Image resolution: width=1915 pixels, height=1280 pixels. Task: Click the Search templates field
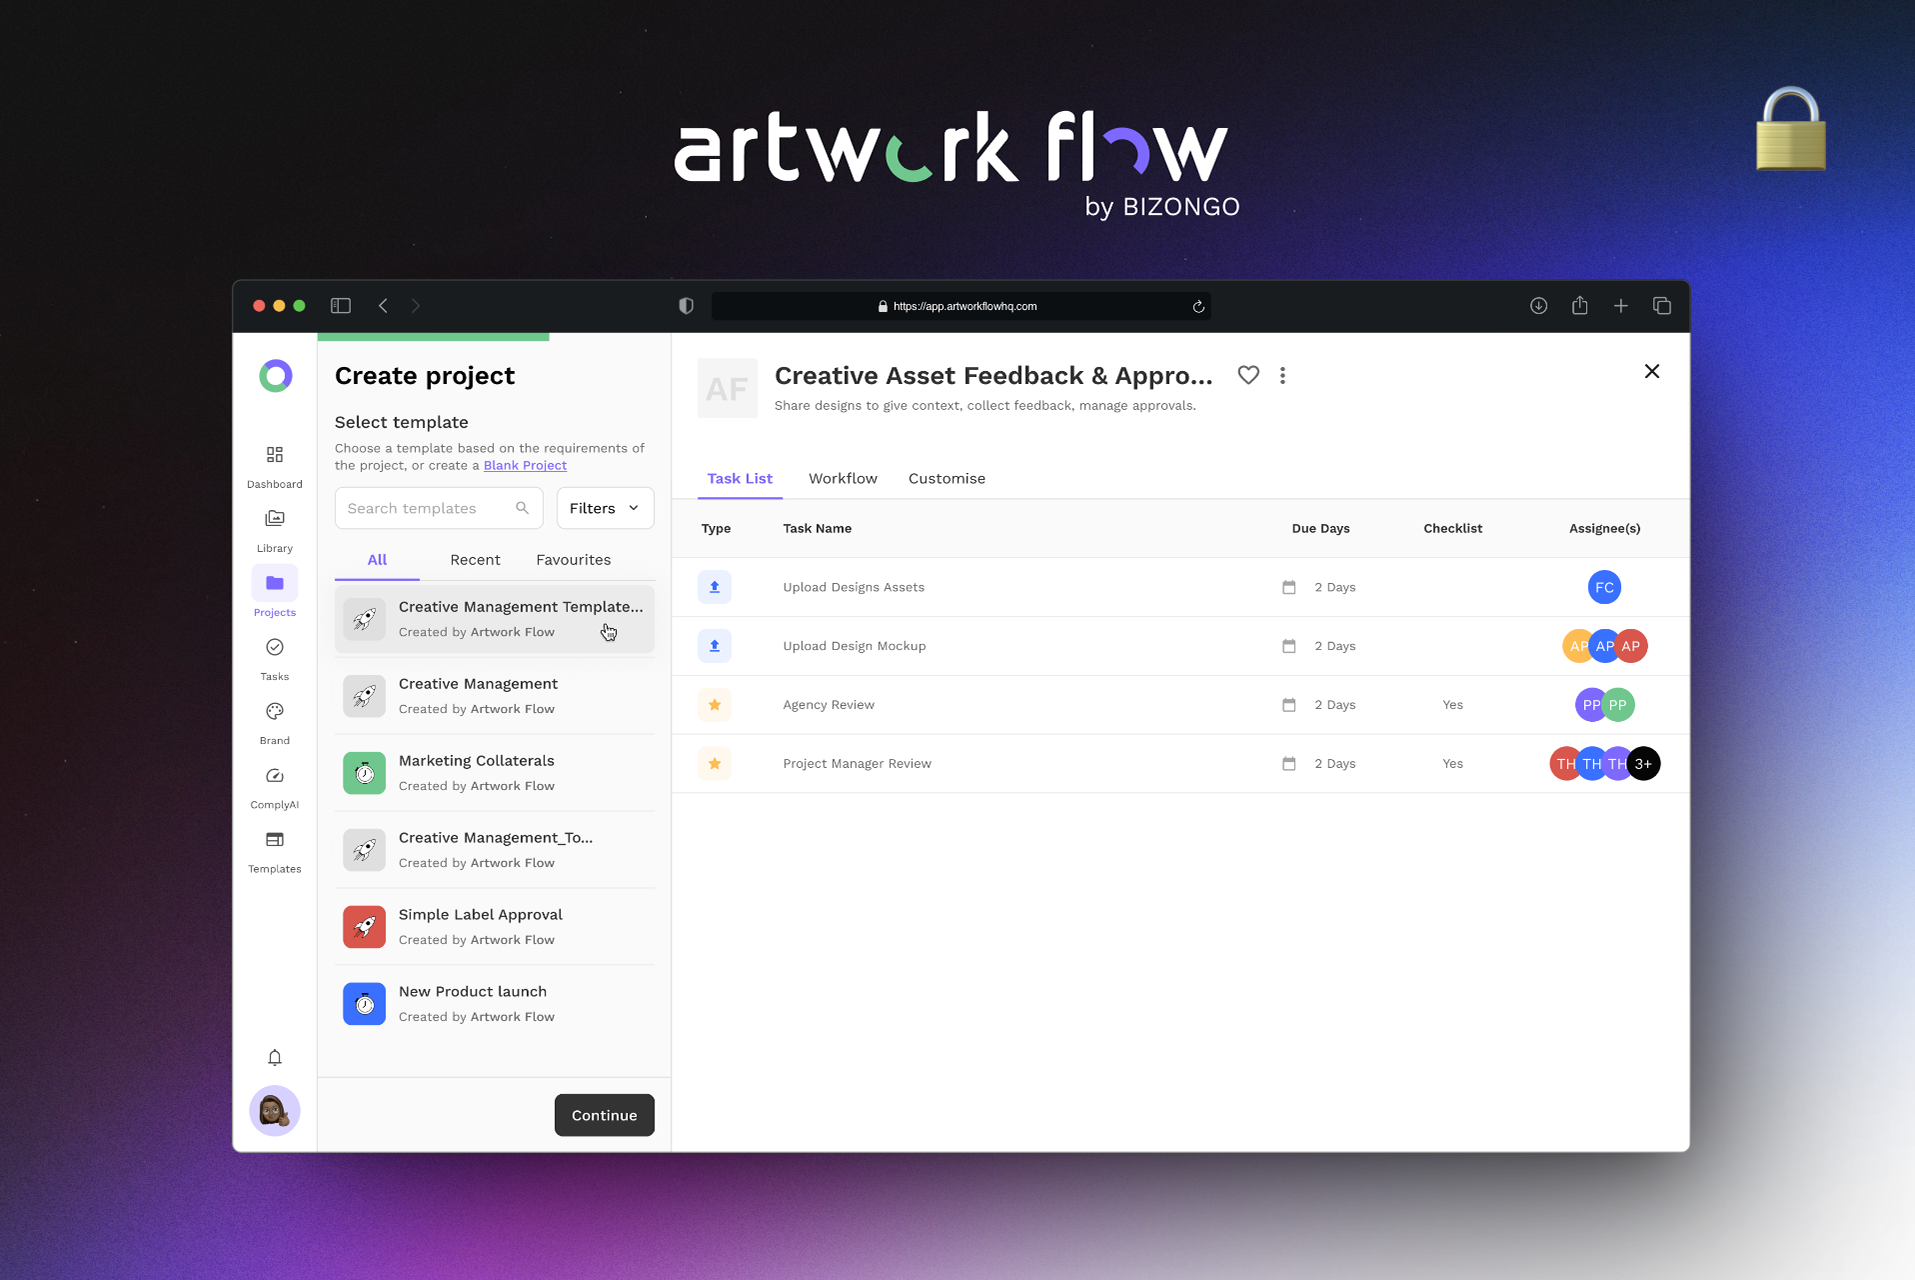click(x=439, y=508)
